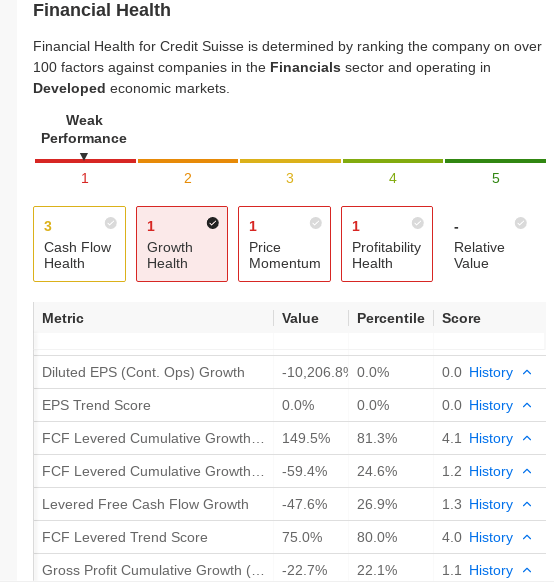The width and height of the screenshot is (554, 583).
Task: Toggle the Cash Flow Health check circle
Action: [111, 223]
